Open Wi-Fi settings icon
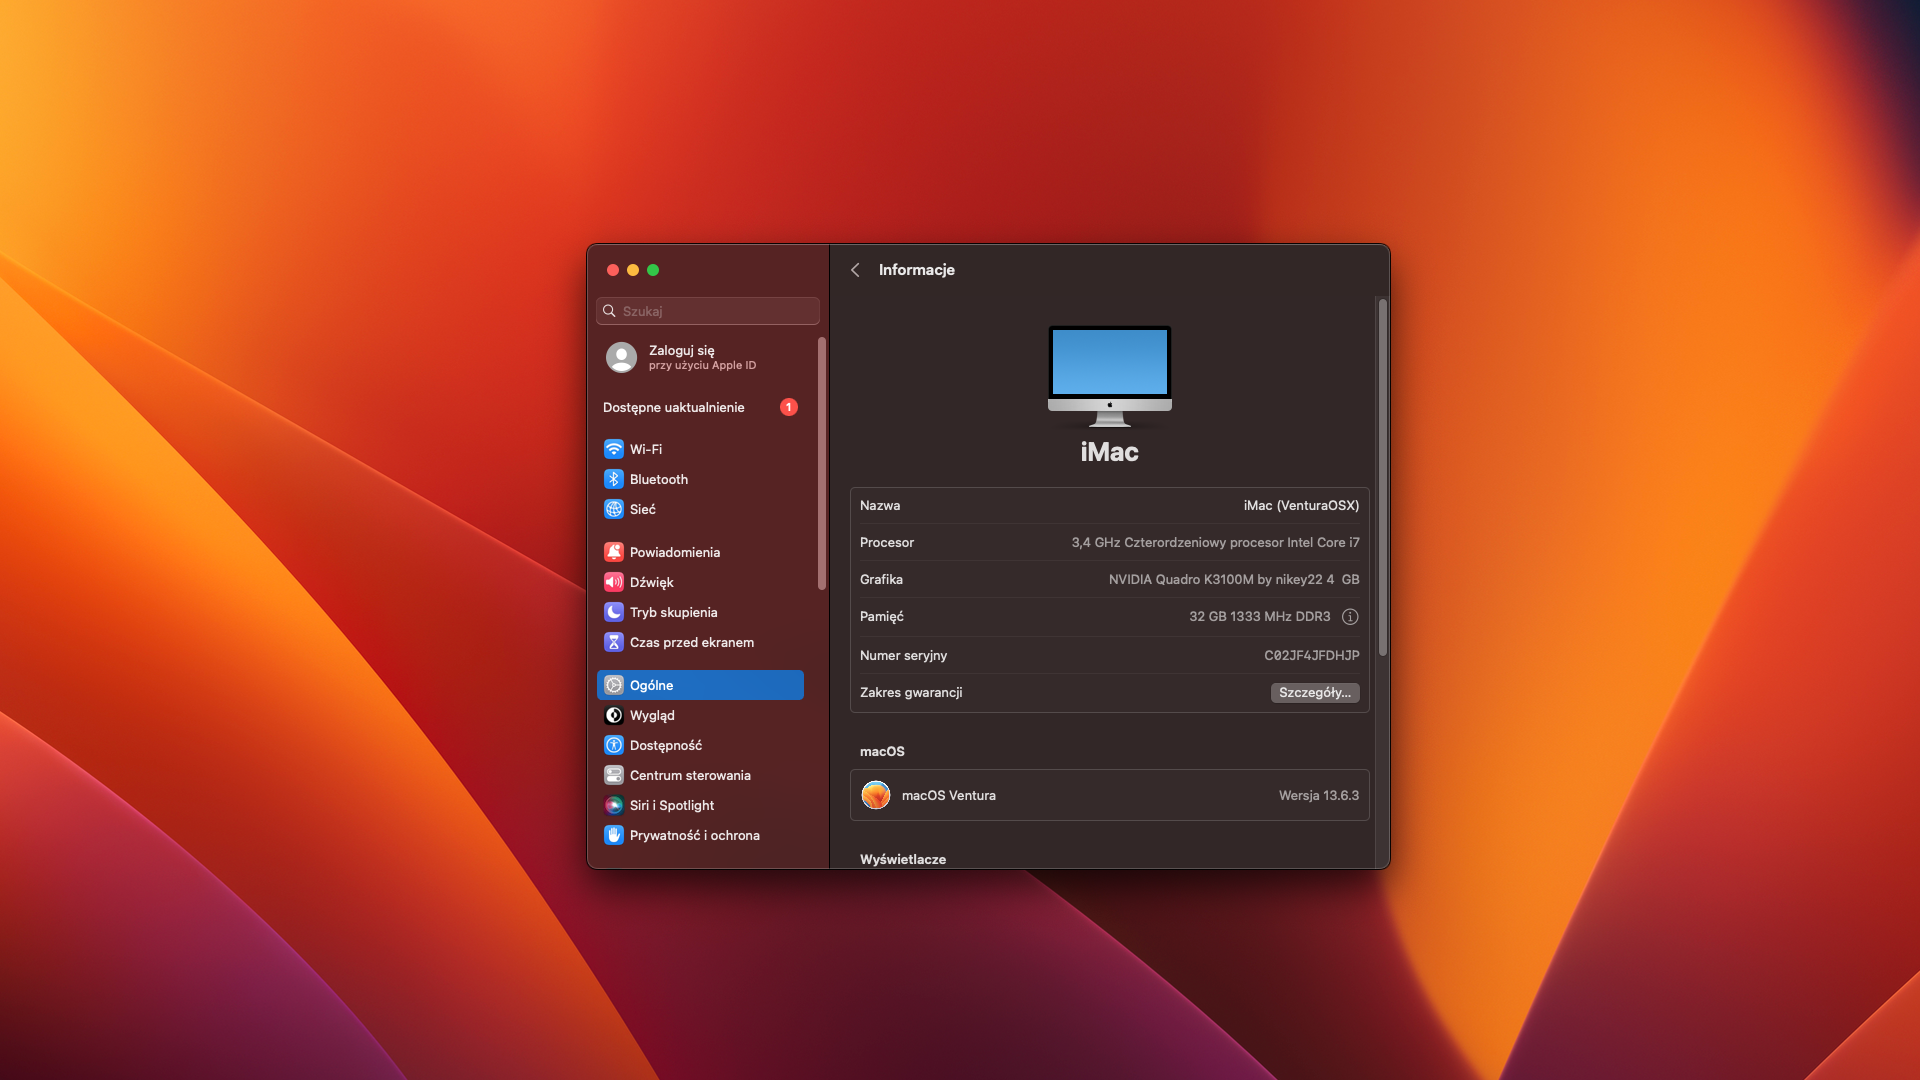This screenshot has width=1920, height=1080. [x=614, y=449]
